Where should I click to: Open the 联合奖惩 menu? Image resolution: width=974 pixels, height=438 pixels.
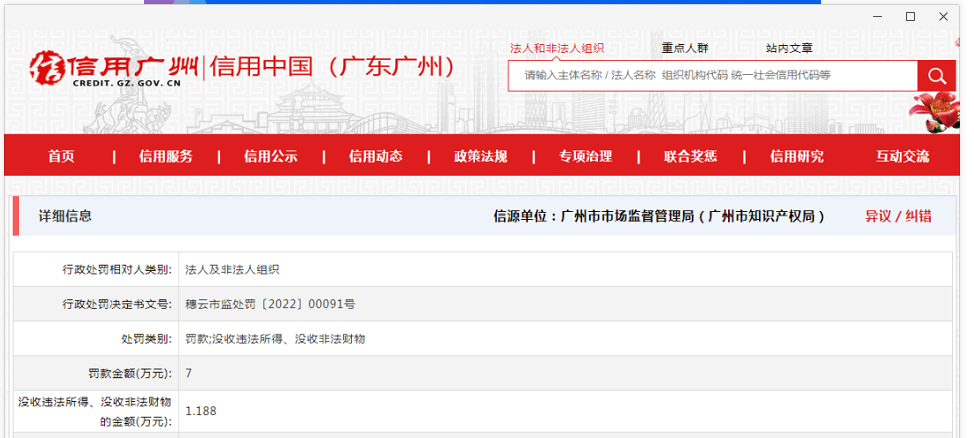pos(691,156)
